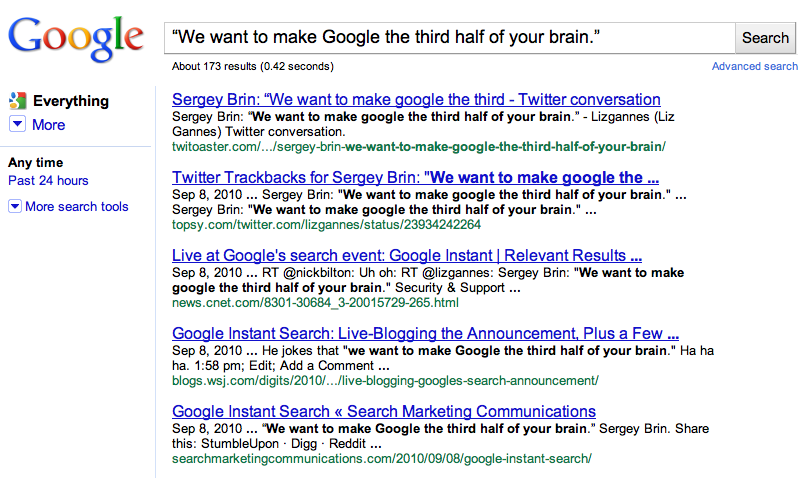This screenshot has height=478, width=804.
Task: Click the twitoaster.com green URL
Action: [418, 146]
